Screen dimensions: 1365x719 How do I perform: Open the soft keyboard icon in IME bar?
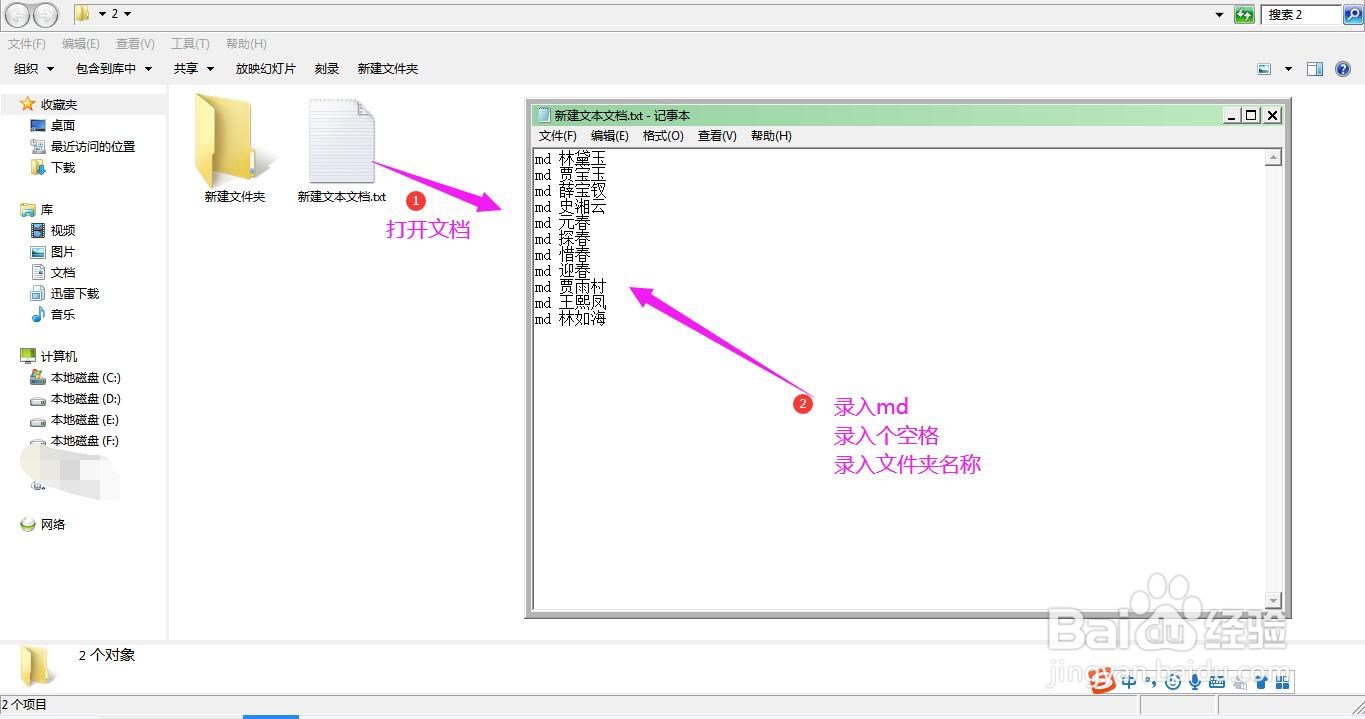tap(1216, 682)
